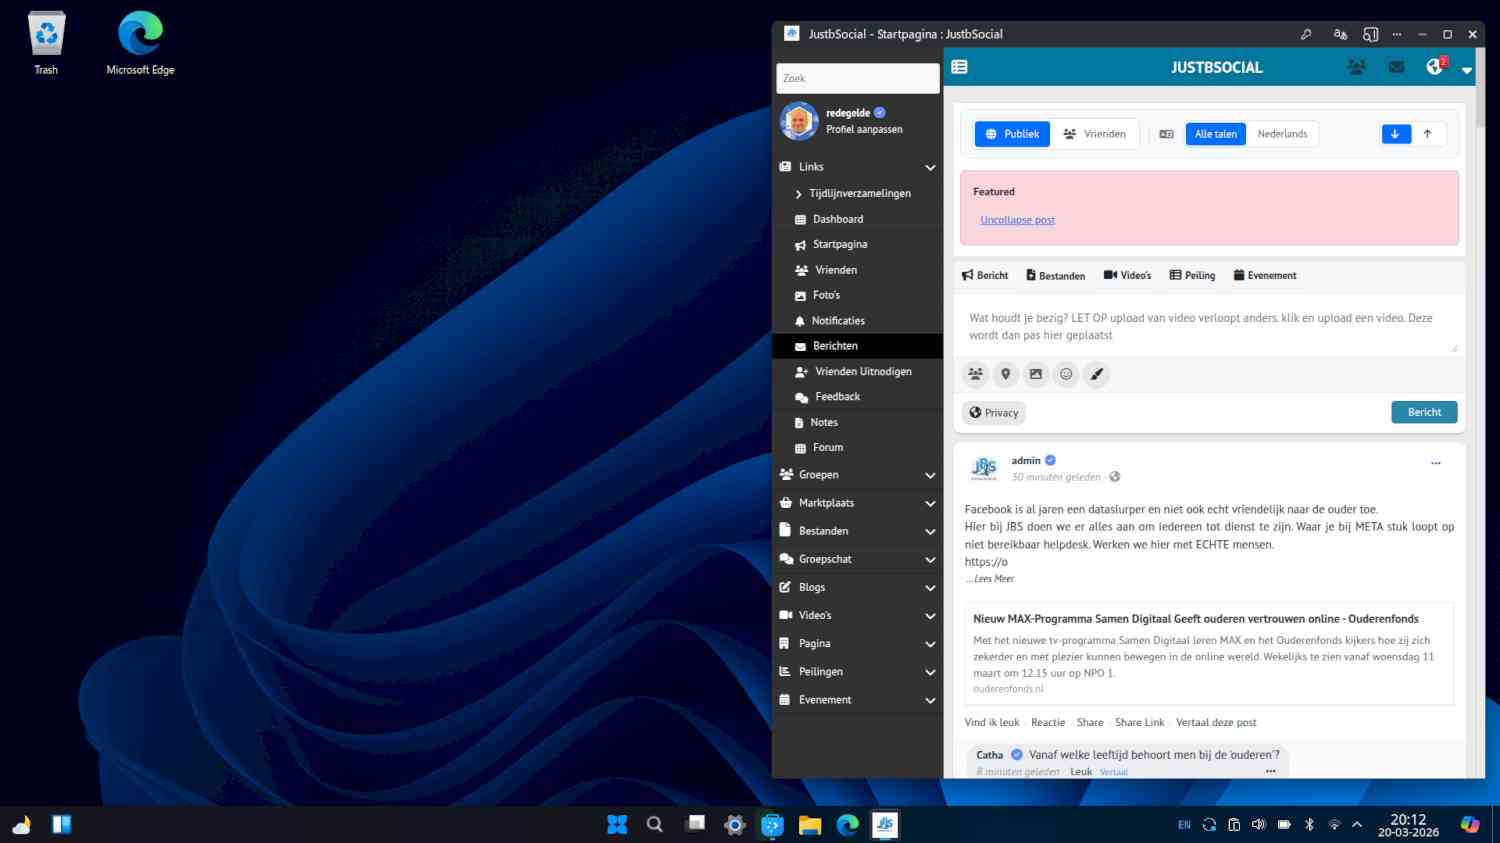Click the location pin icon in composer
This screenshot has height=843, width=1500.
click(x=1005, y=374)
